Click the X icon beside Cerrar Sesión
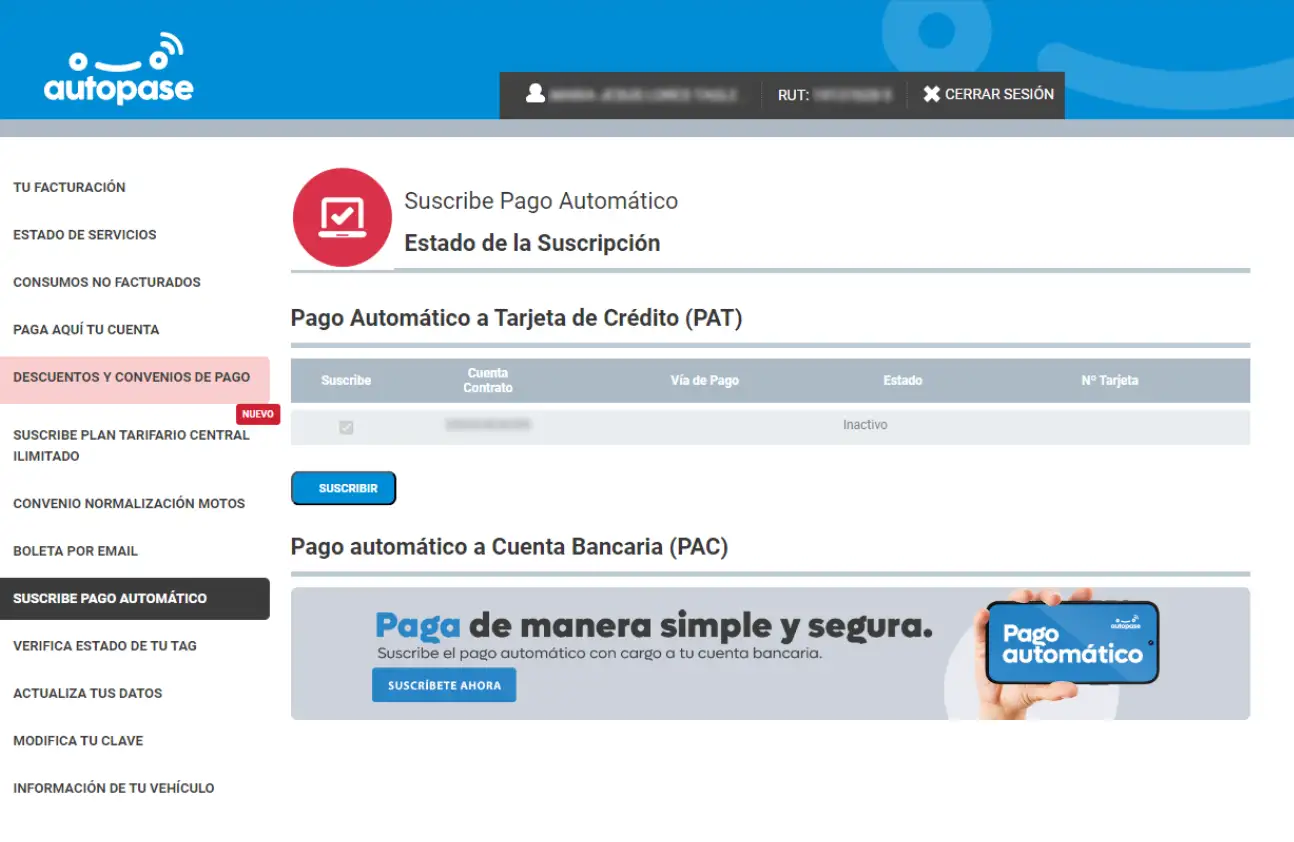The width and height of the screenshot is (1294, 842). tap(931, 94)
